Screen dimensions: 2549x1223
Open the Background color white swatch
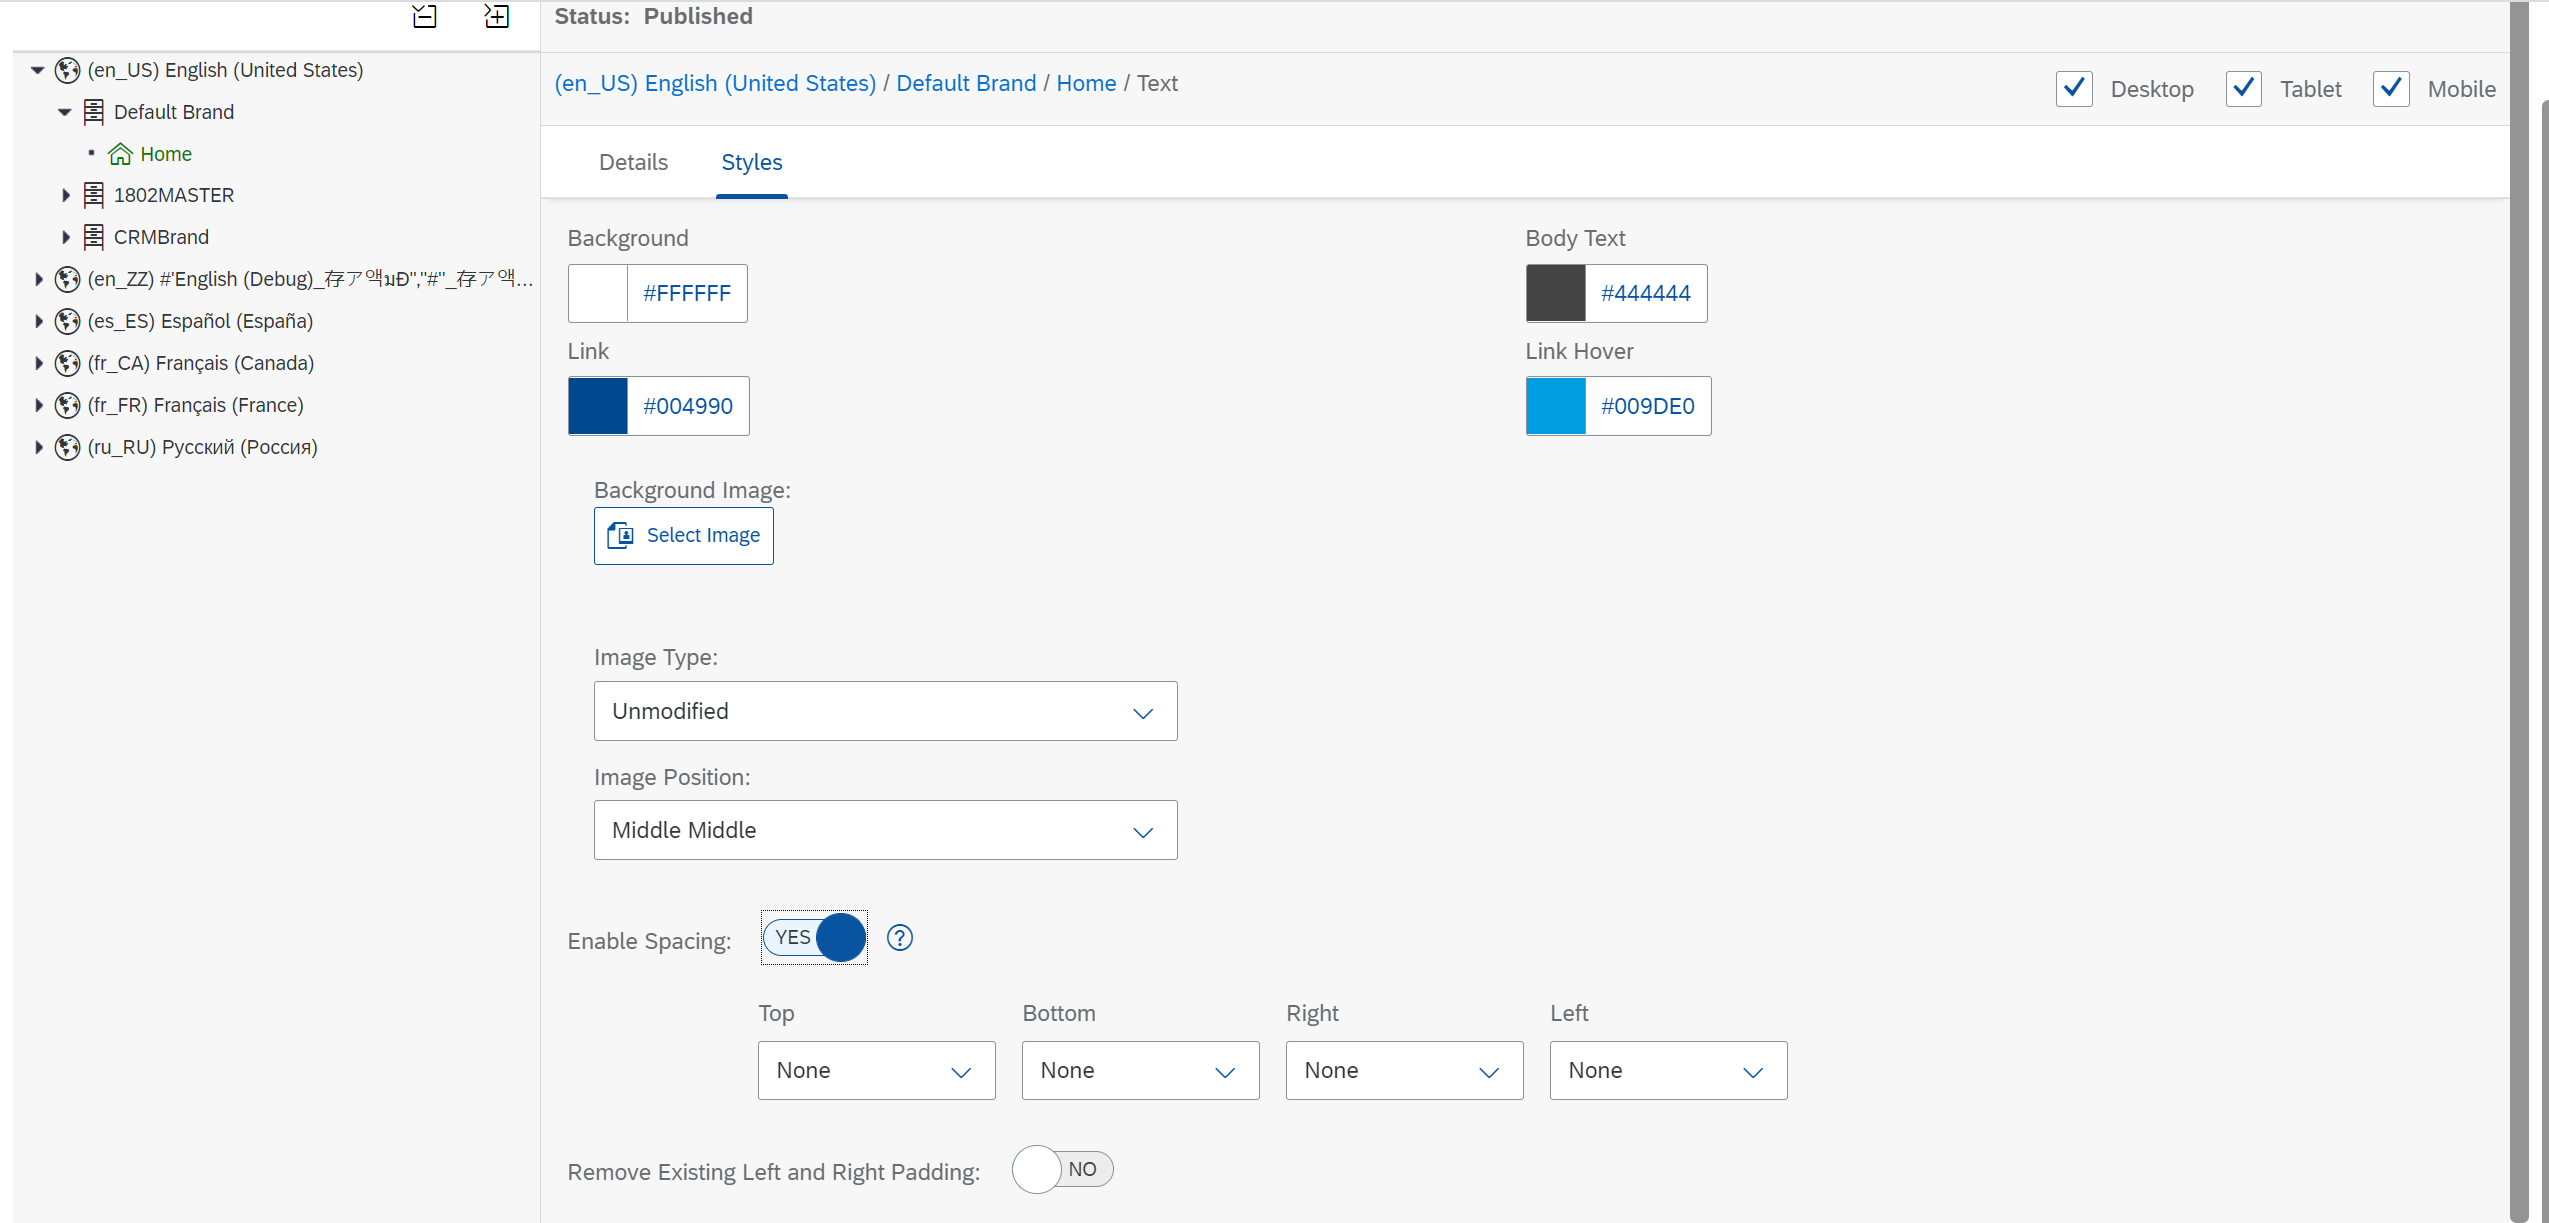598,293
